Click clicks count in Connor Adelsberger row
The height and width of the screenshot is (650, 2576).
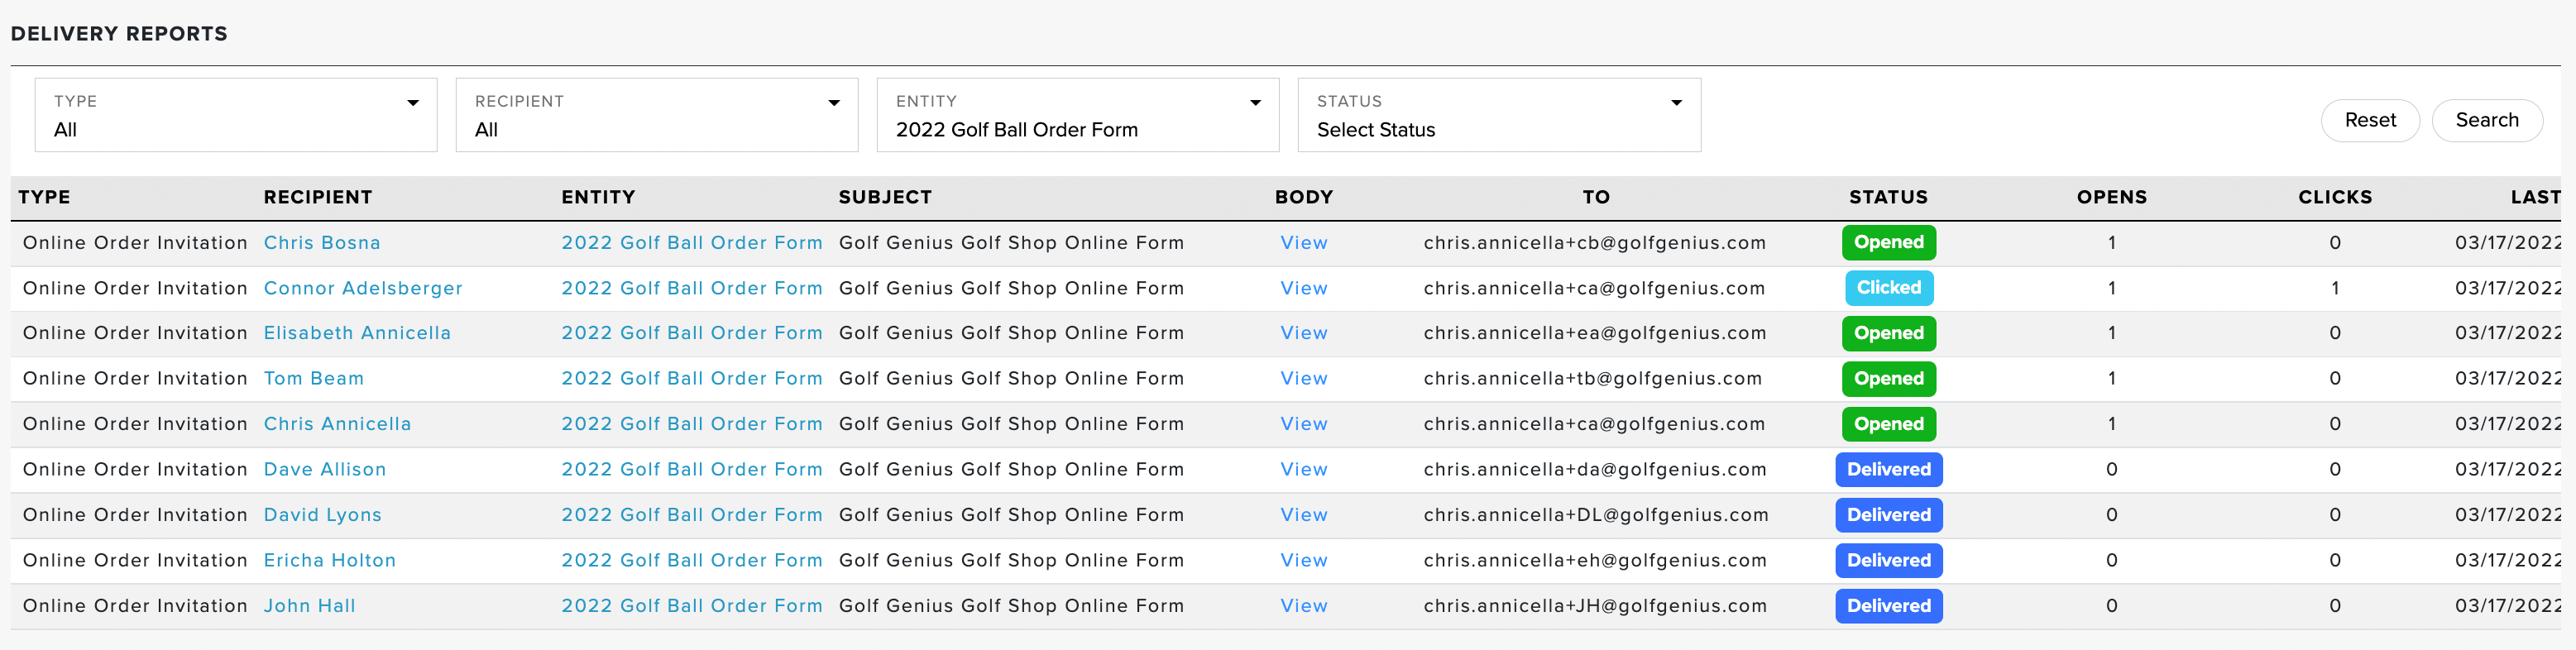pyautogui.click(x=2335, y=288)
